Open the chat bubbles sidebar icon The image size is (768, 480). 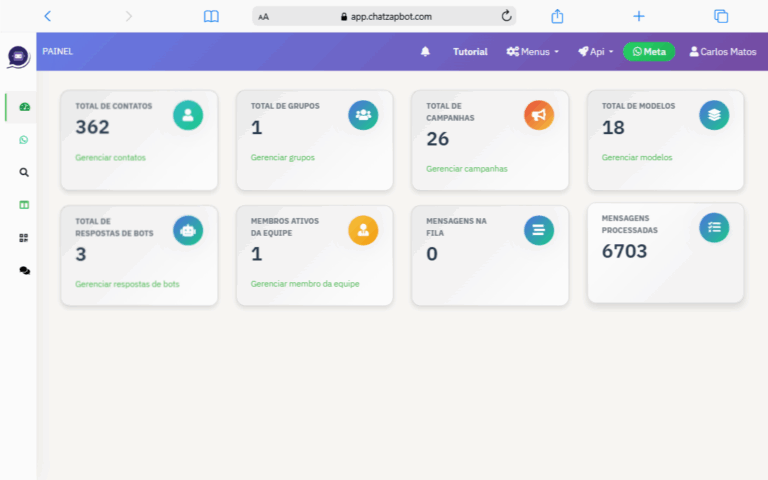pos(24,270)
